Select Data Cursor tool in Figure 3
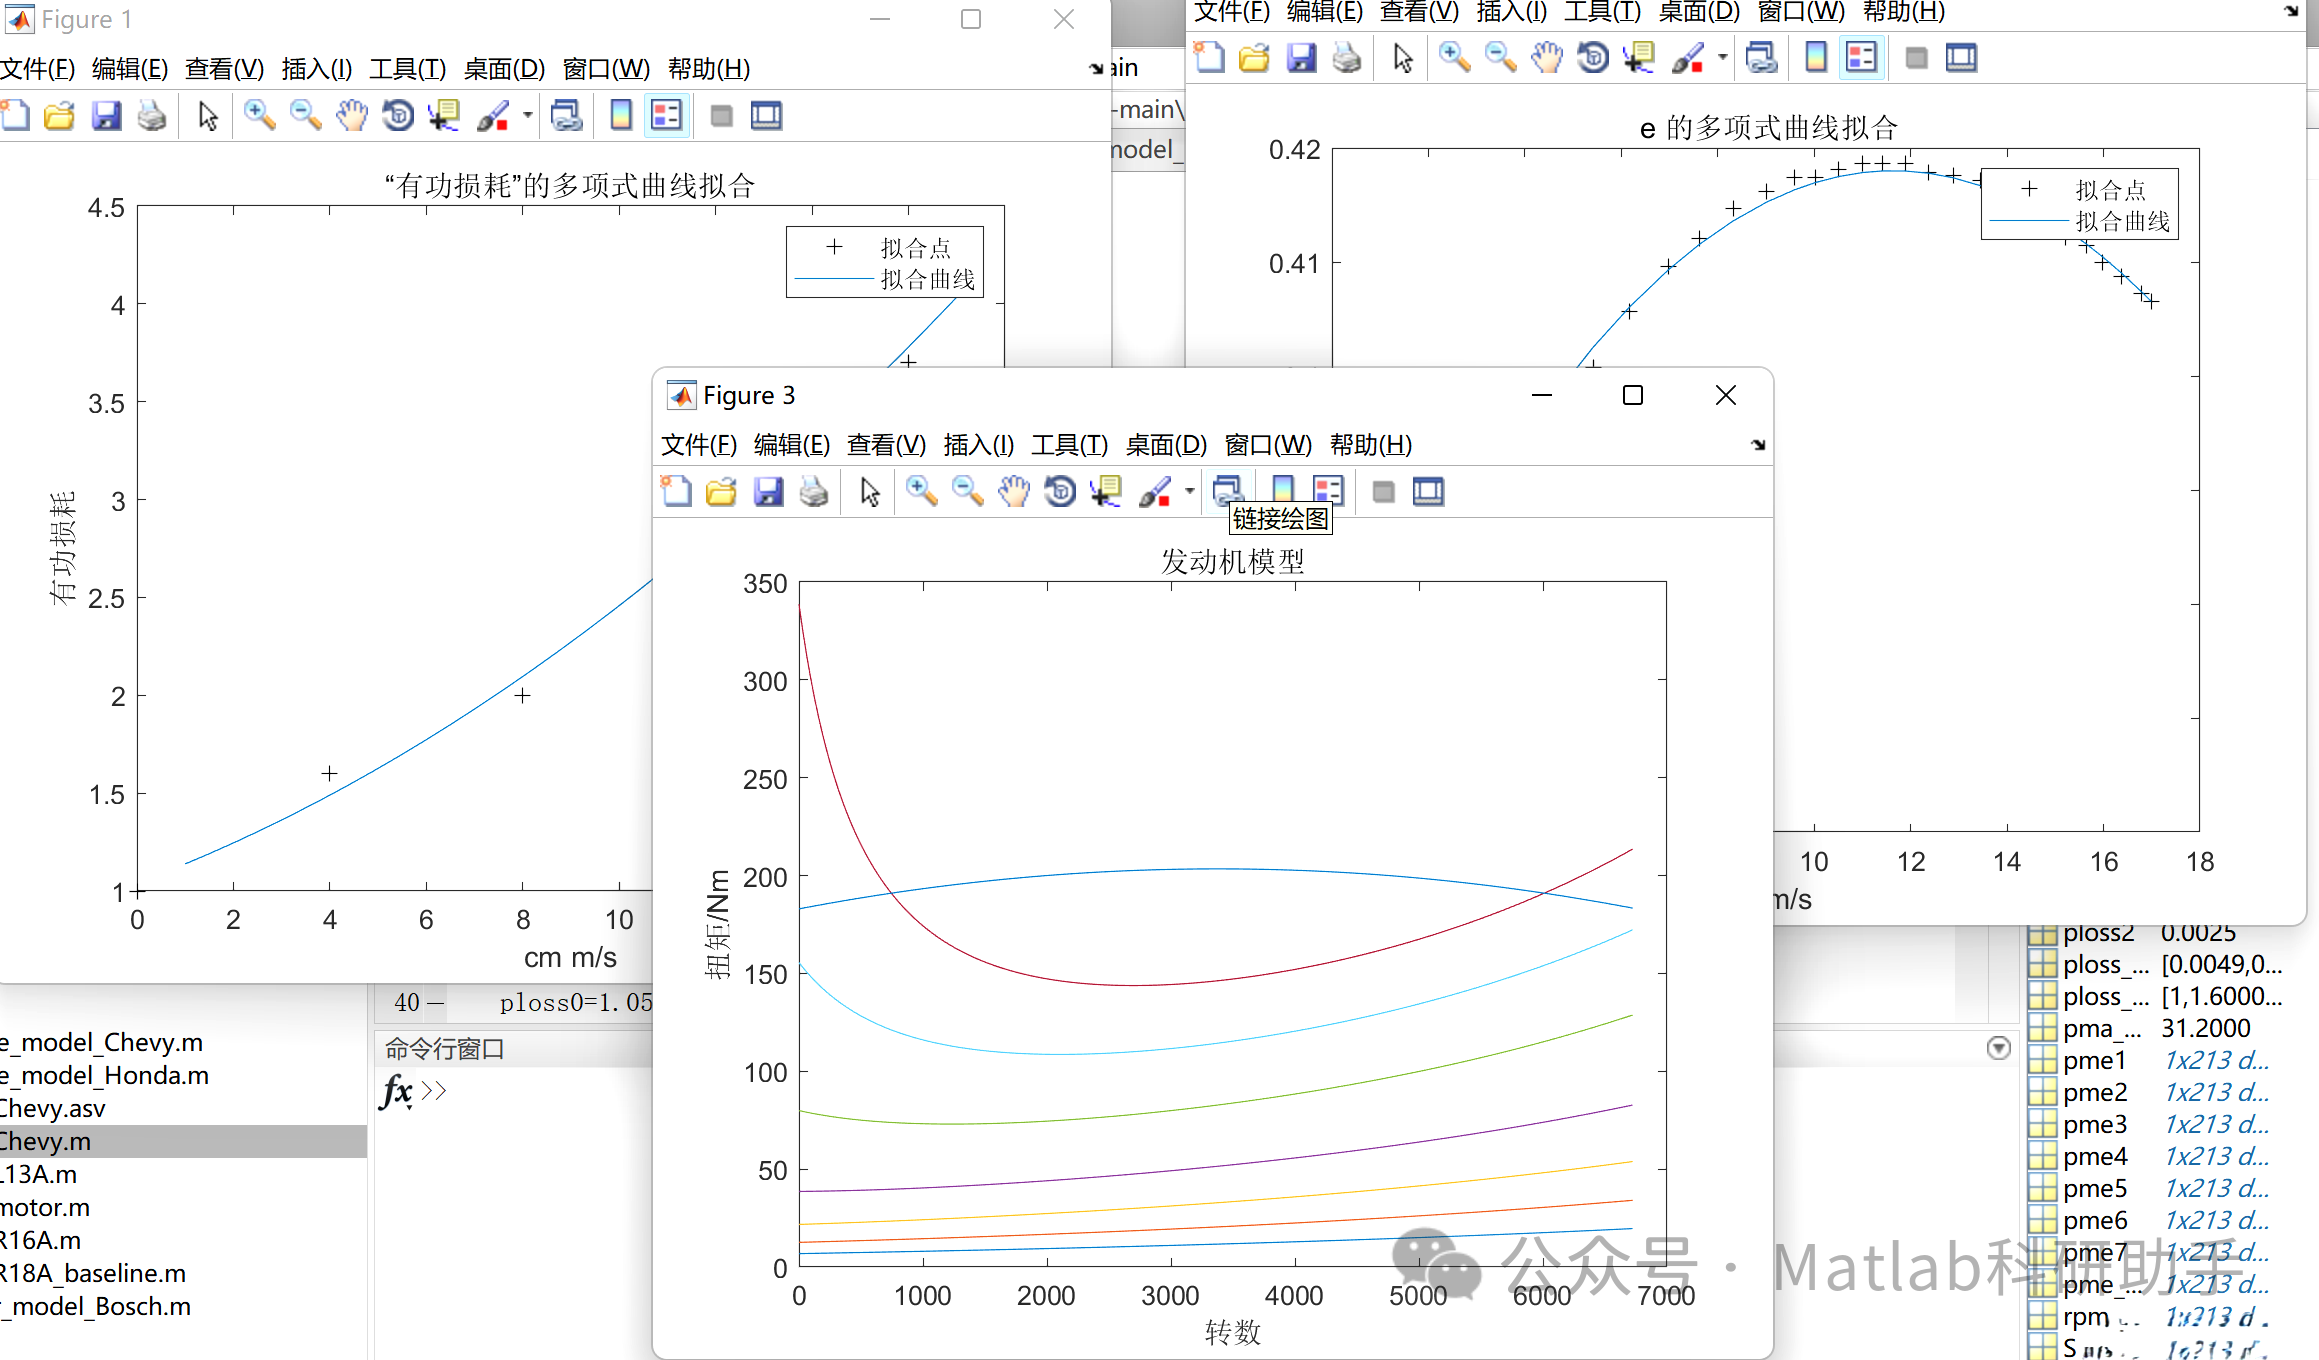Screen dimensions: 2319x1360 pyautogui.click(x=1106, y=491)
